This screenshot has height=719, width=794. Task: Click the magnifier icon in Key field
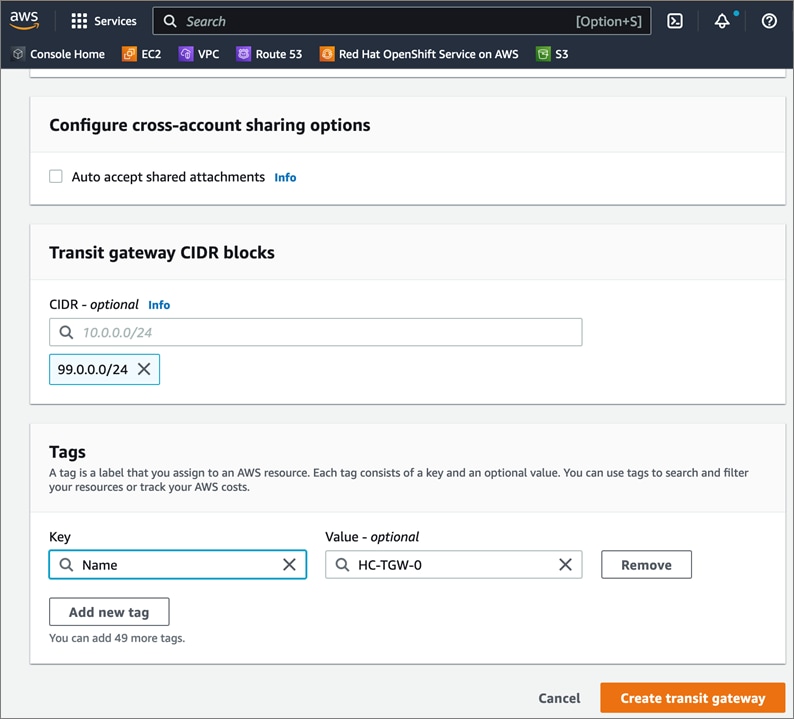(66, 565)
